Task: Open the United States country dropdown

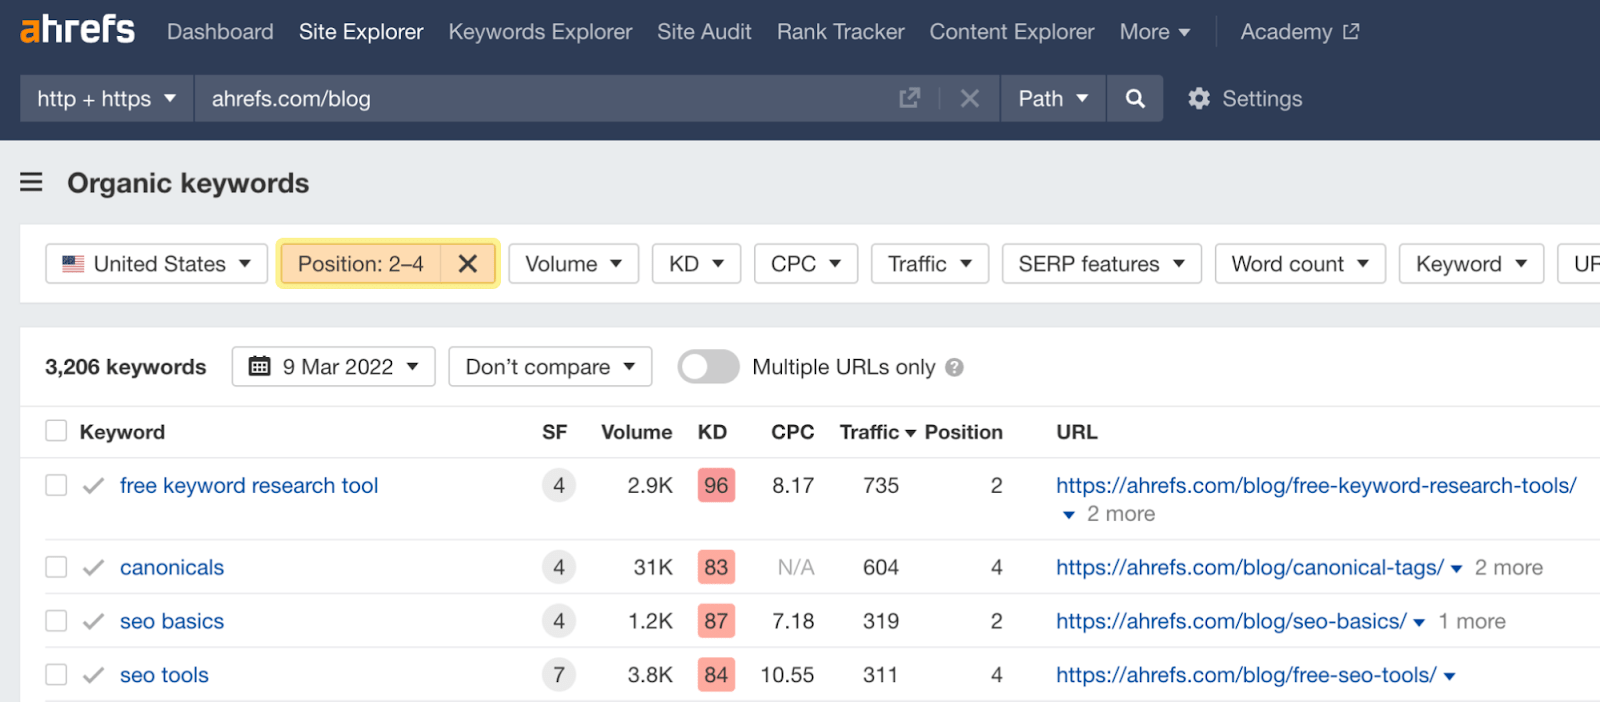Action: click(157, 264)
